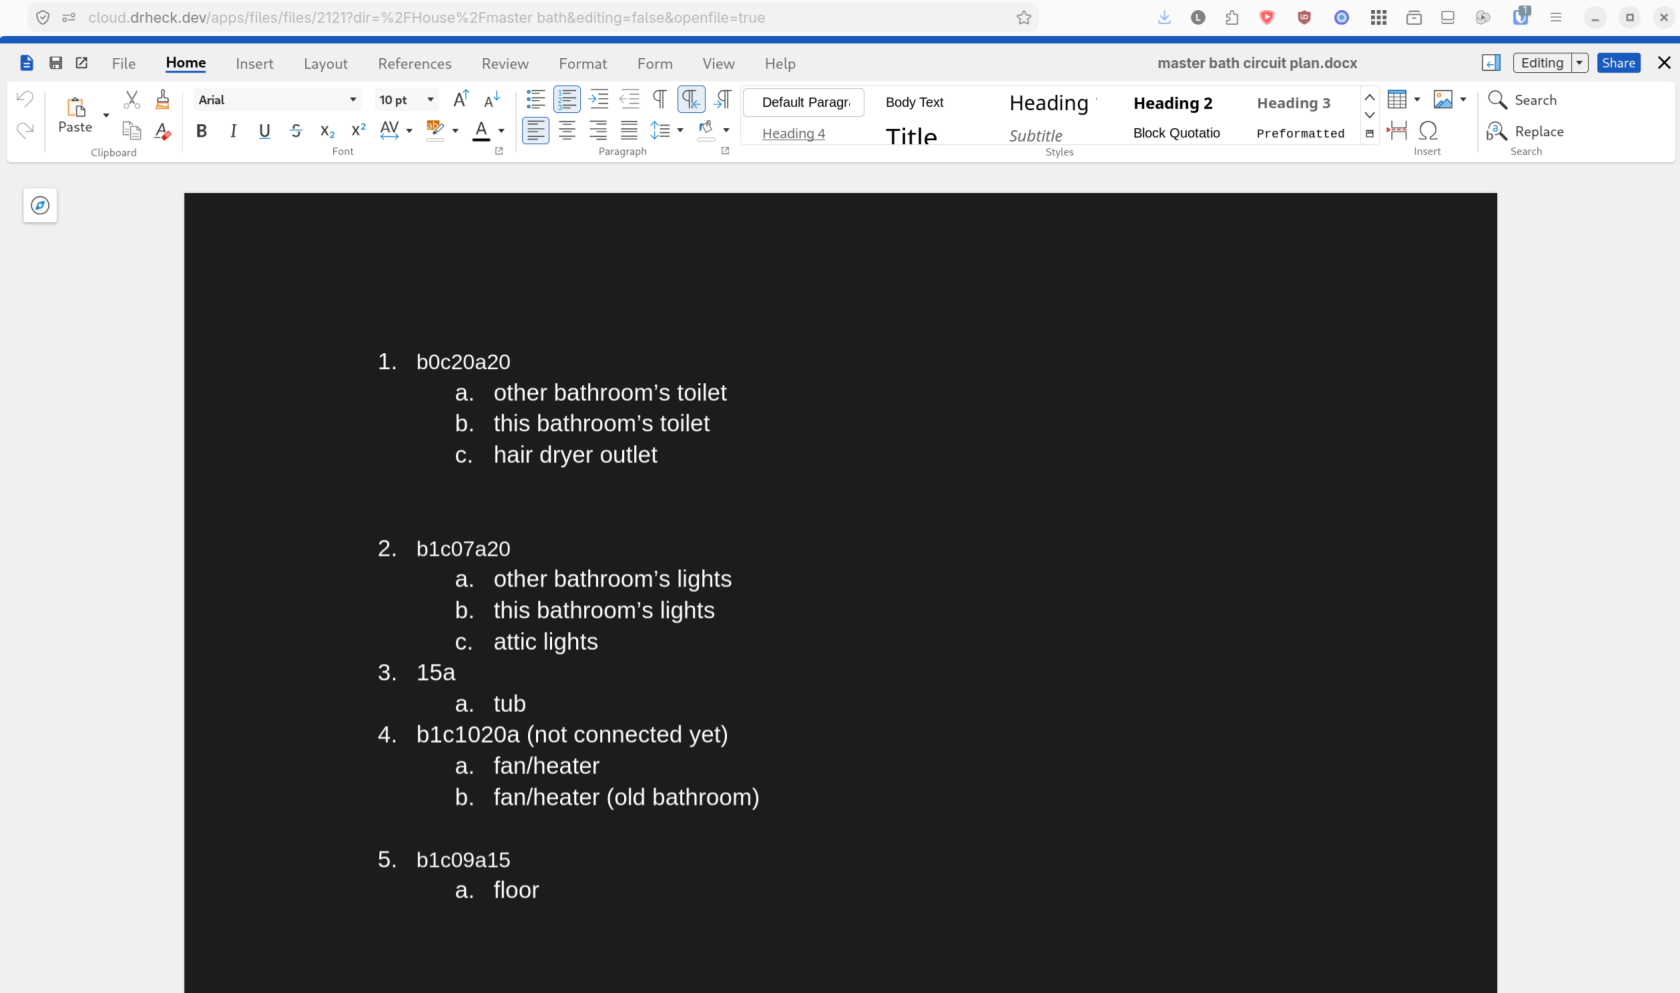Toggle Bold formatting
This screenshot has width=1680, height=993.
point(202,131)
